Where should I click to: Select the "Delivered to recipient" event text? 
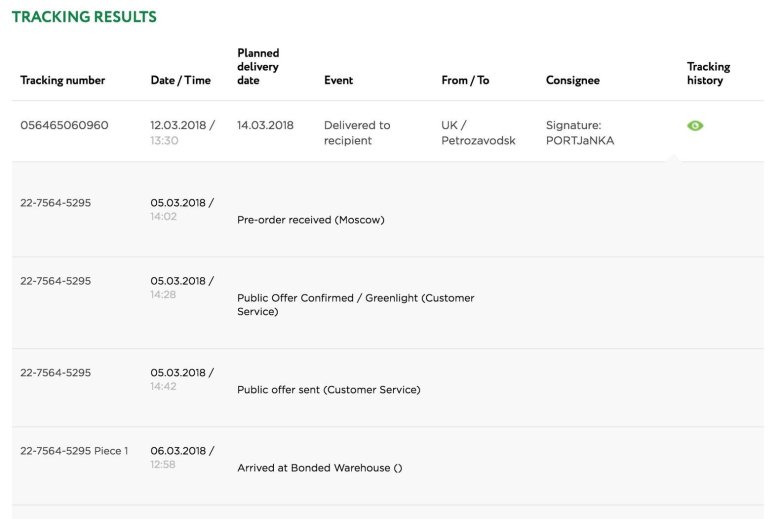[356, 133]
